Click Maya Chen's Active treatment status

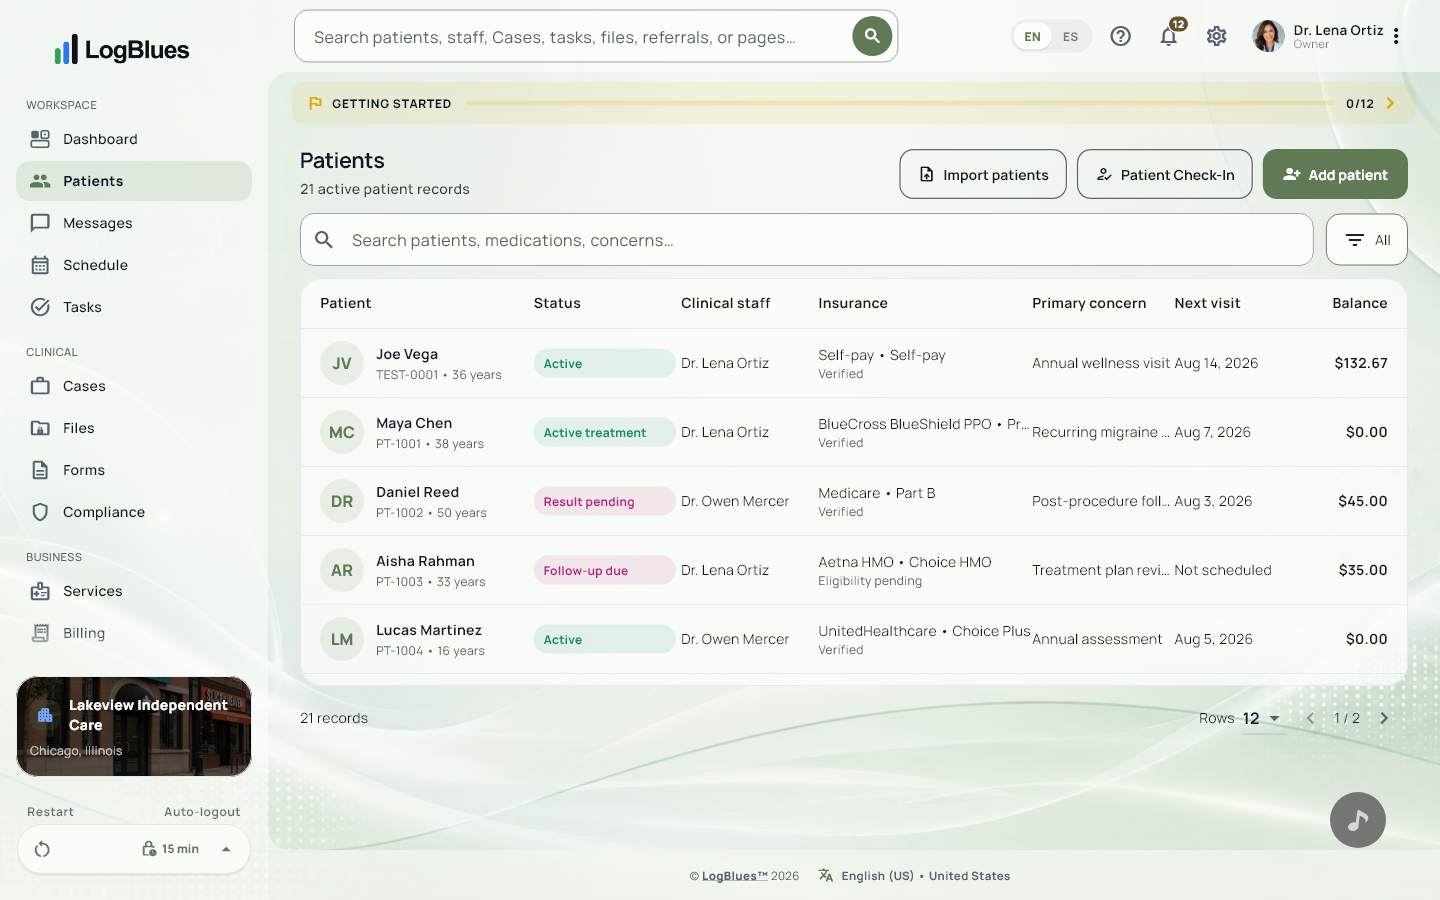[604, 432]
